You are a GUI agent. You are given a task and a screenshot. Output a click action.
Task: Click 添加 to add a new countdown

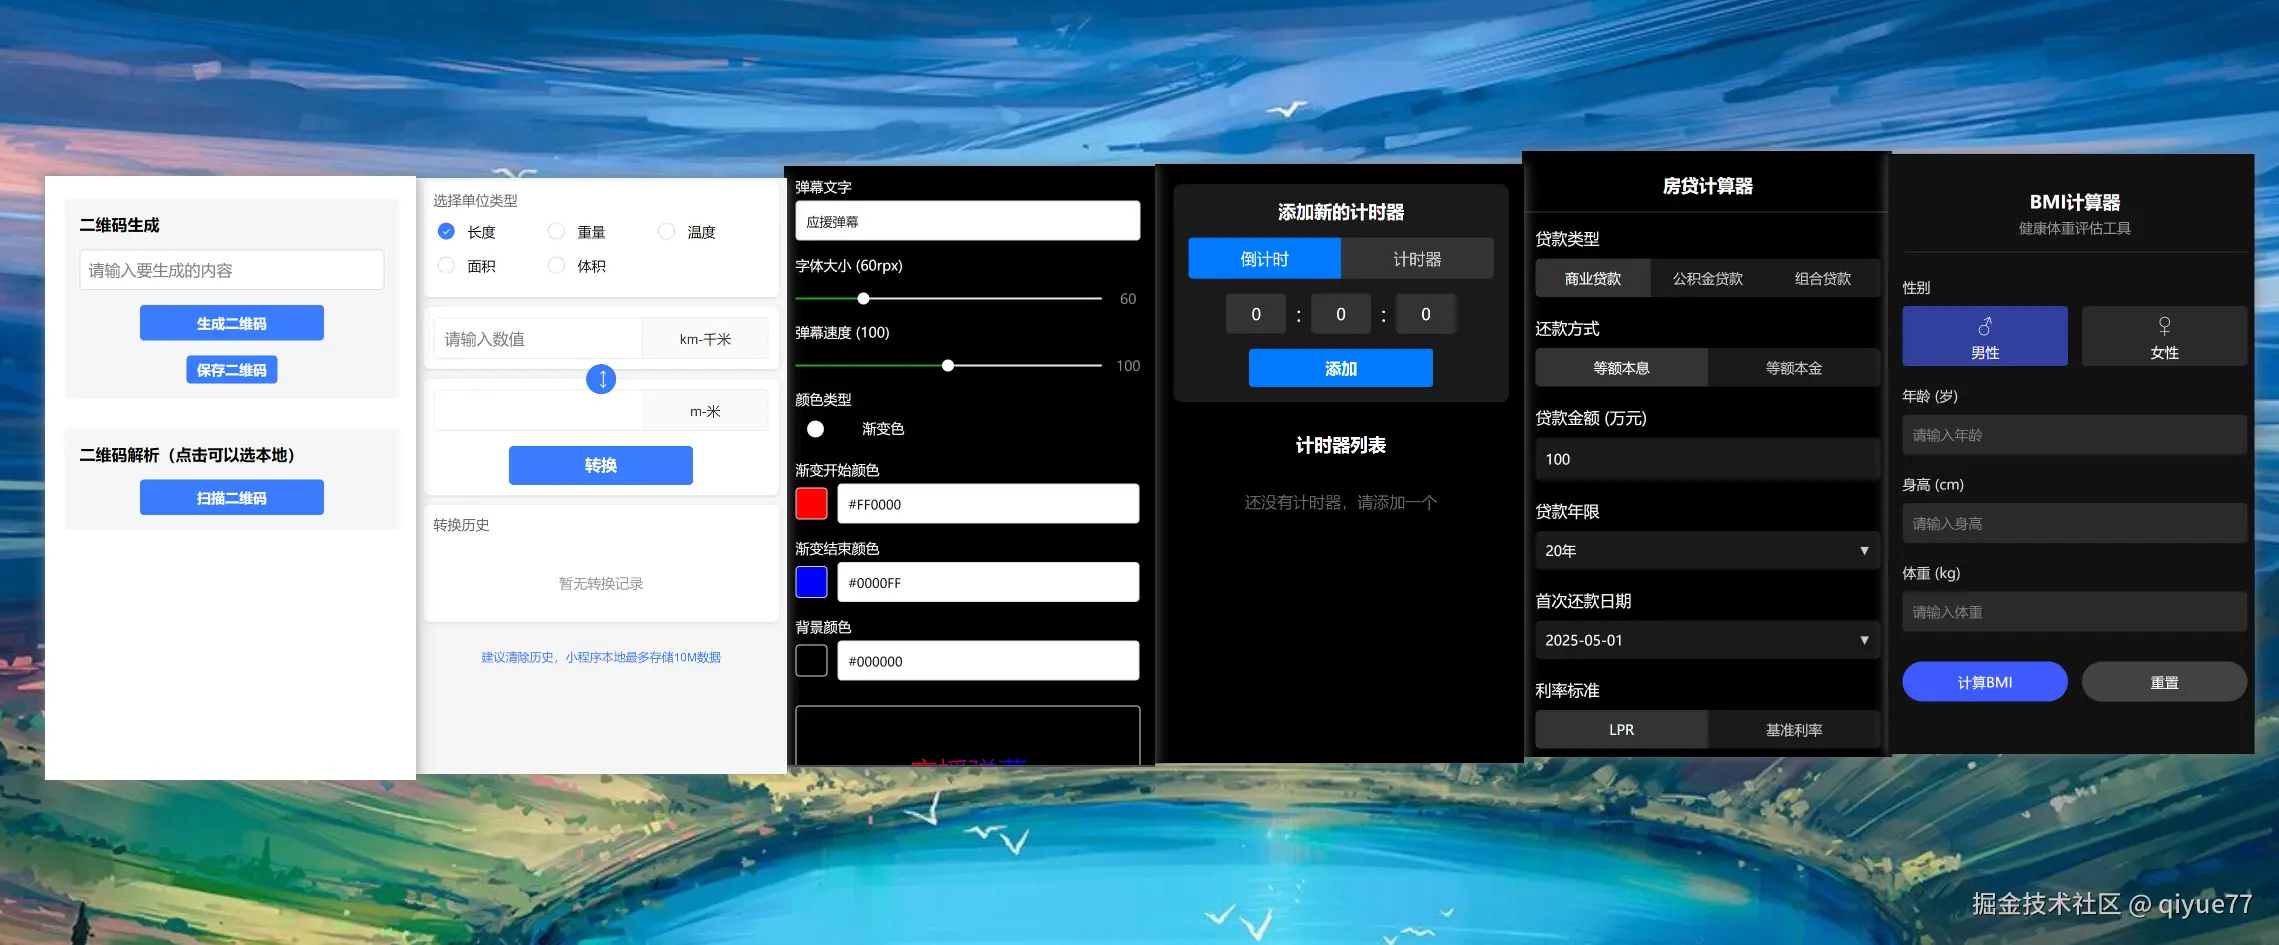1340,368
